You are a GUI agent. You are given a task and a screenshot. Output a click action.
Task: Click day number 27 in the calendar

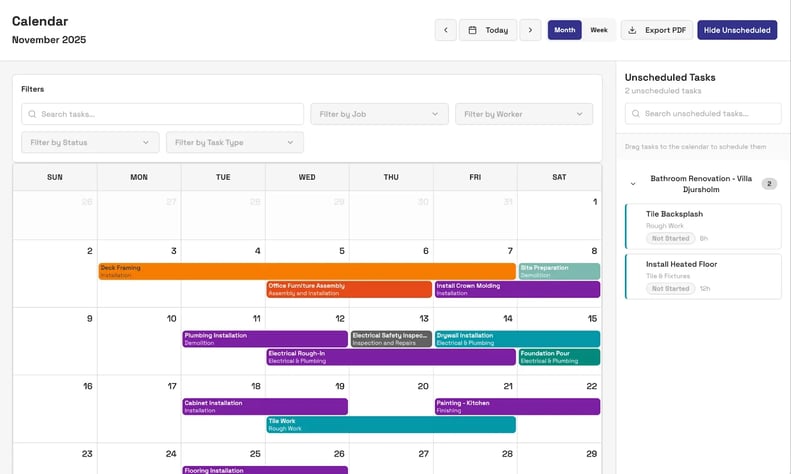424,454
